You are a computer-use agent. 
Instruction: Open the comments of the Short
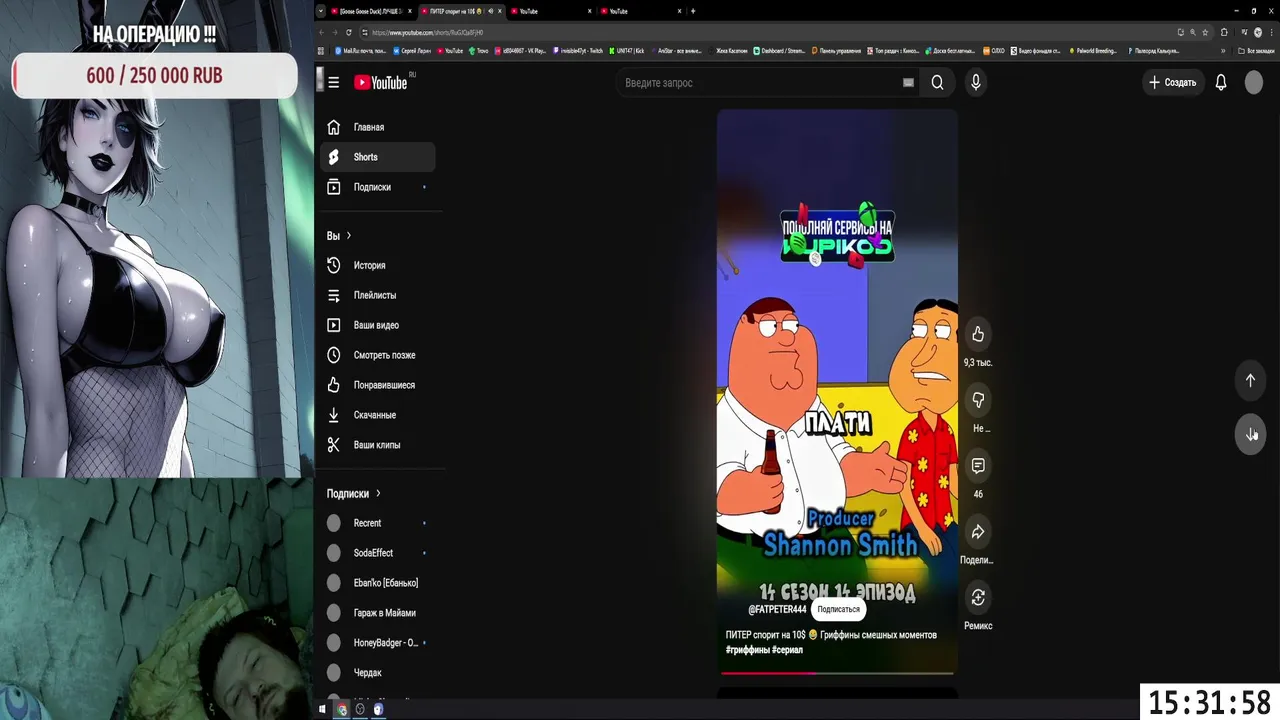[x=978, y=466]
